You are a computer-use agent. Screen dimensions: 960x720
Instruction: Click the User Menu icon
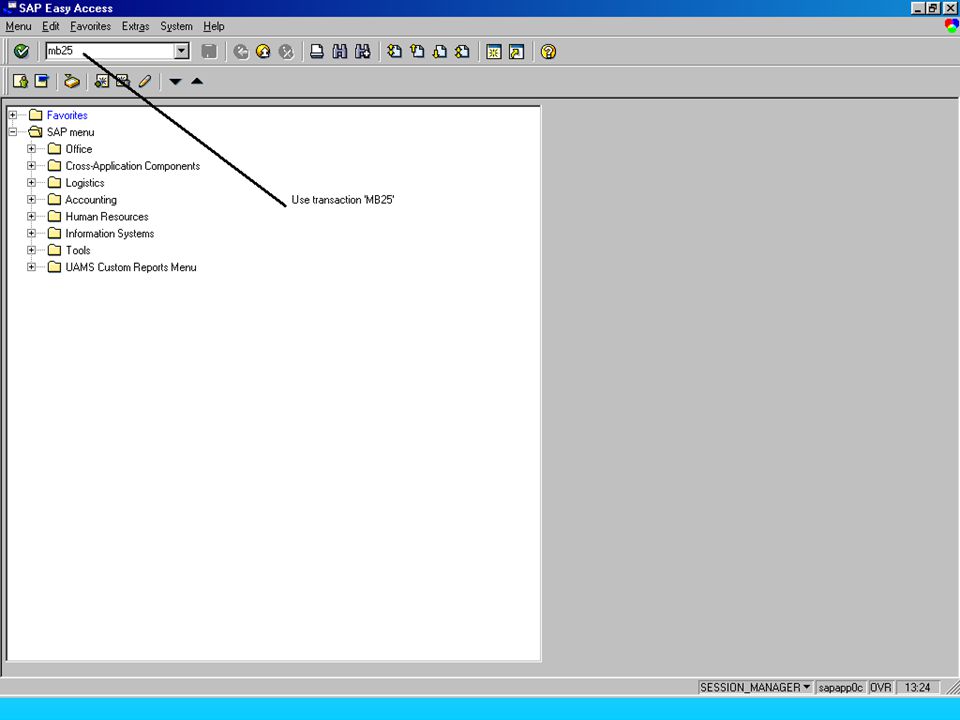click(x=20, y=81)
